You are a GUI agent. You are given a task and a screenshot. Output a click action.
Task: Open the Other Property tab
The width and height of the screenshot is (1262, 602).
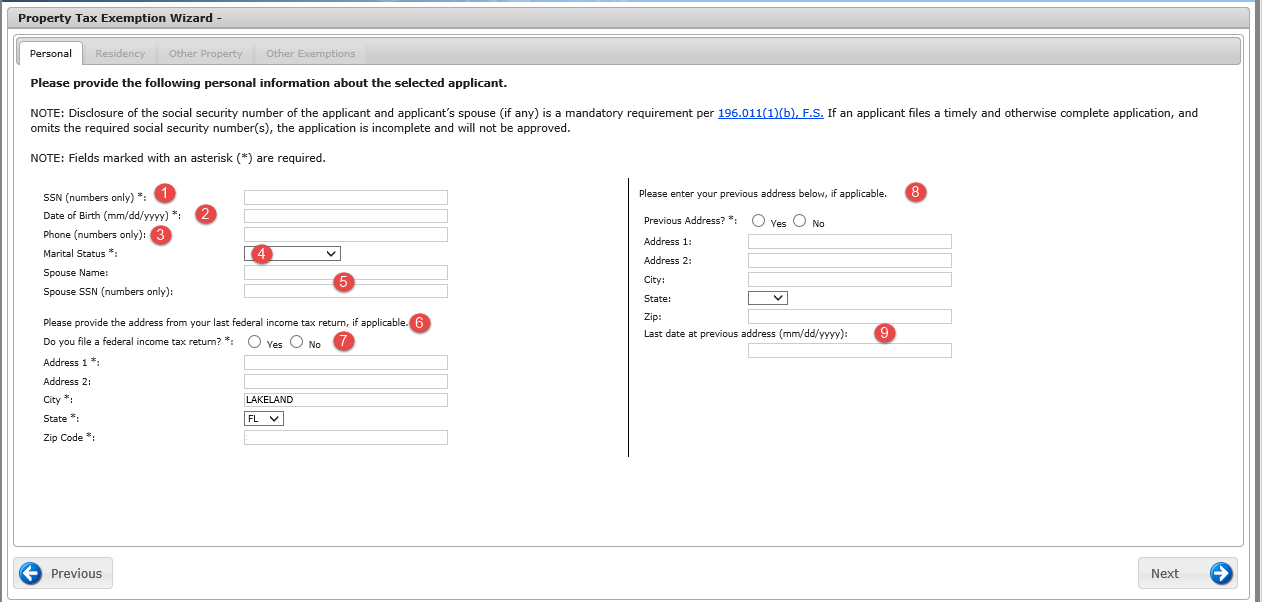pos(205,53)
